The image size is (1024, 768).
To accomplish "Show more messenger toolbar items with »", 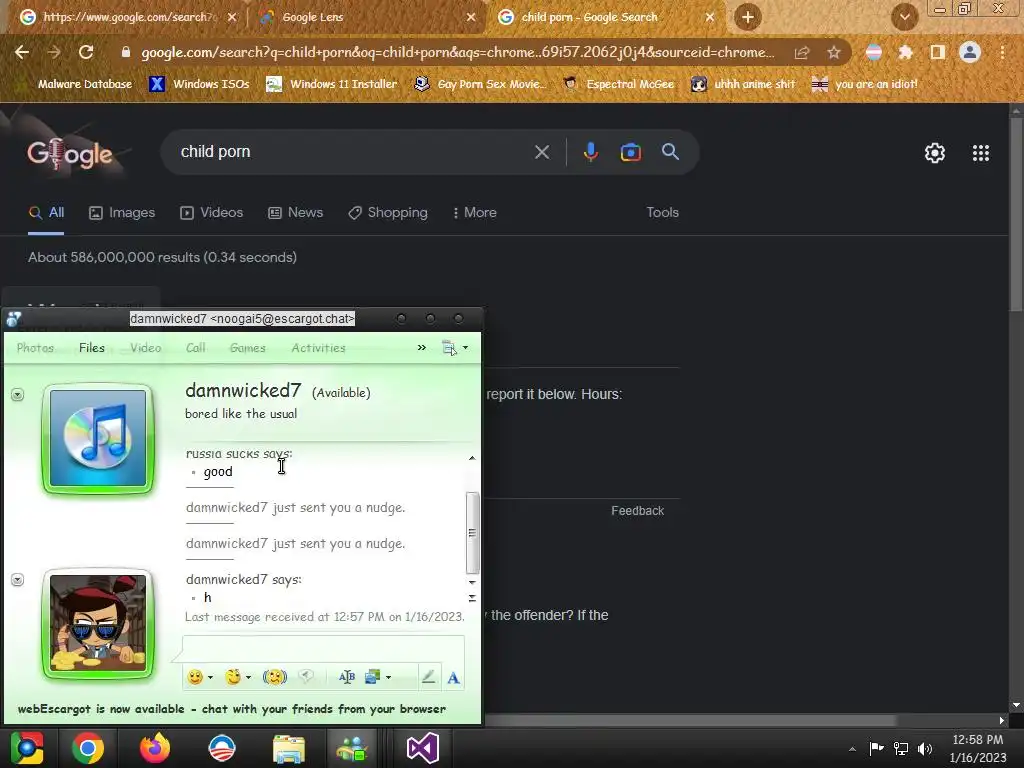I will [422, 347].
